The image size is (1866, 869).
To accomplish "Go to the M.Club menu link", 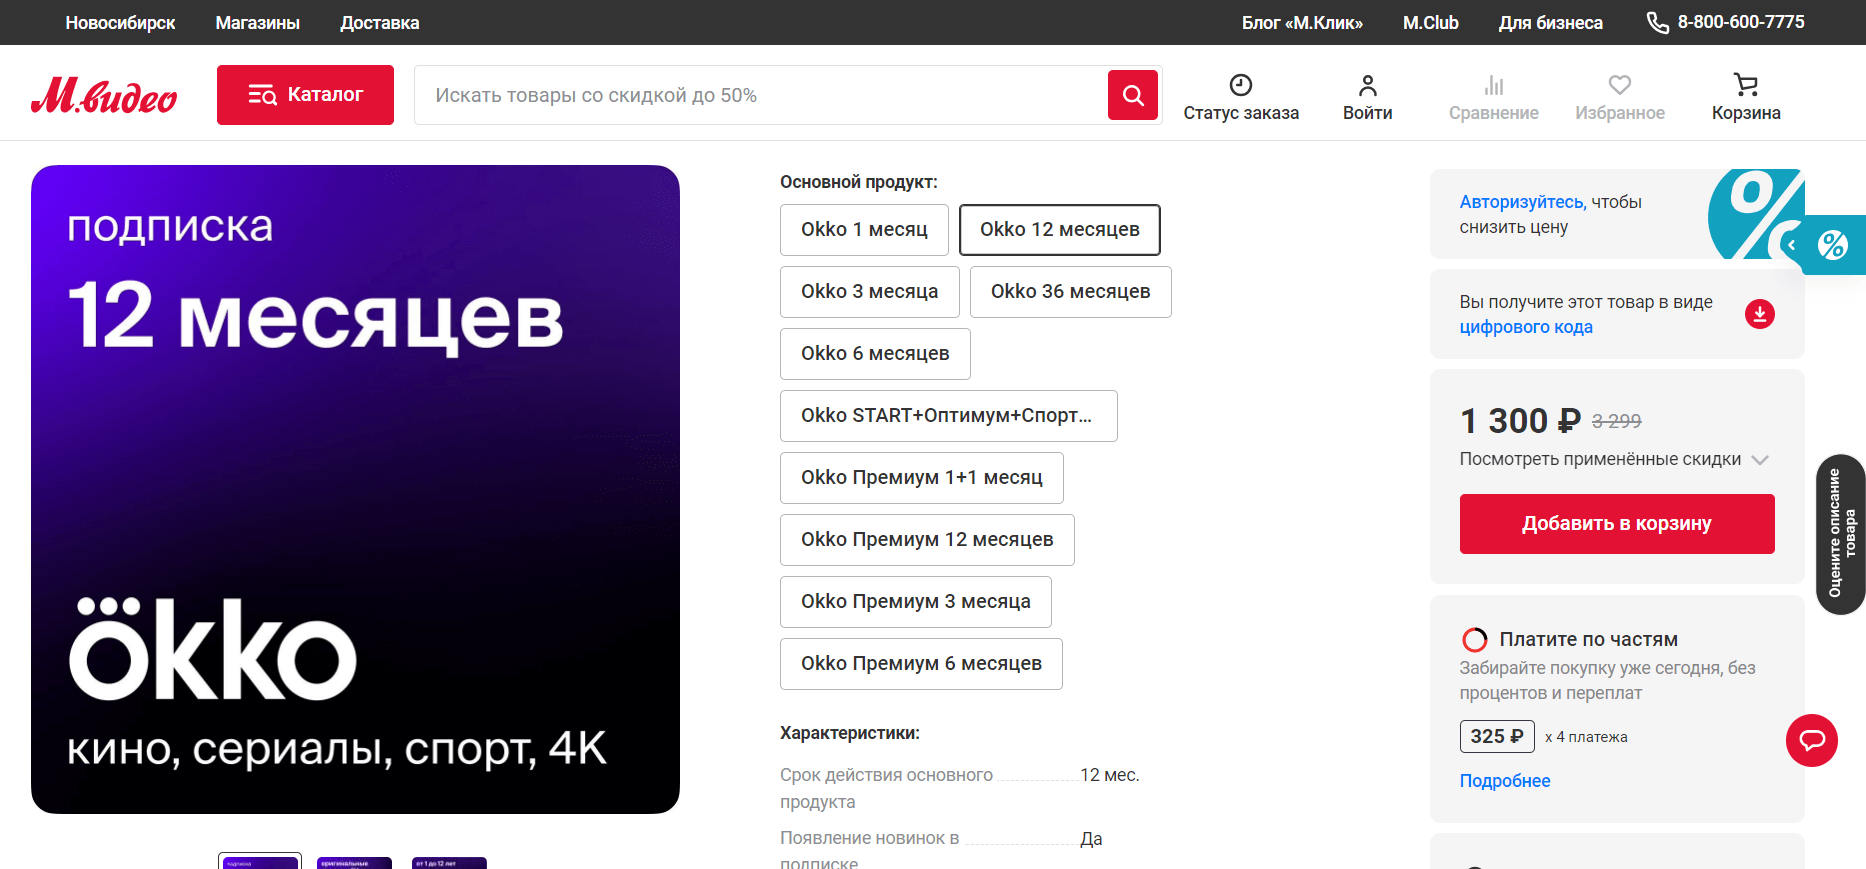I will pos(1430,23).
